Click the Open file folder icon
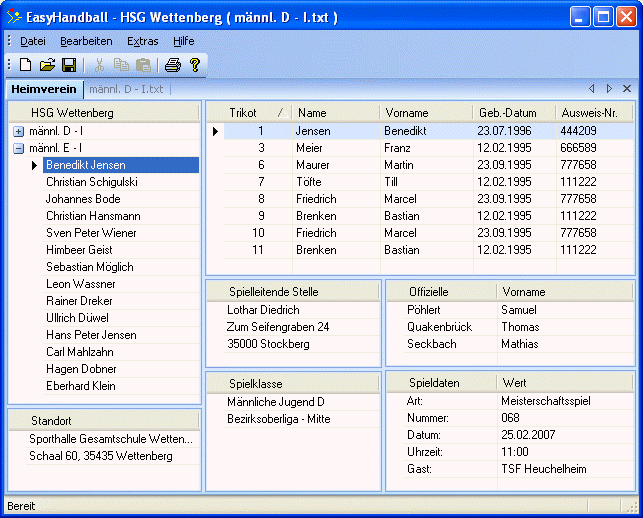The width and height of the screenshot is (643, 518). (47, 65)
